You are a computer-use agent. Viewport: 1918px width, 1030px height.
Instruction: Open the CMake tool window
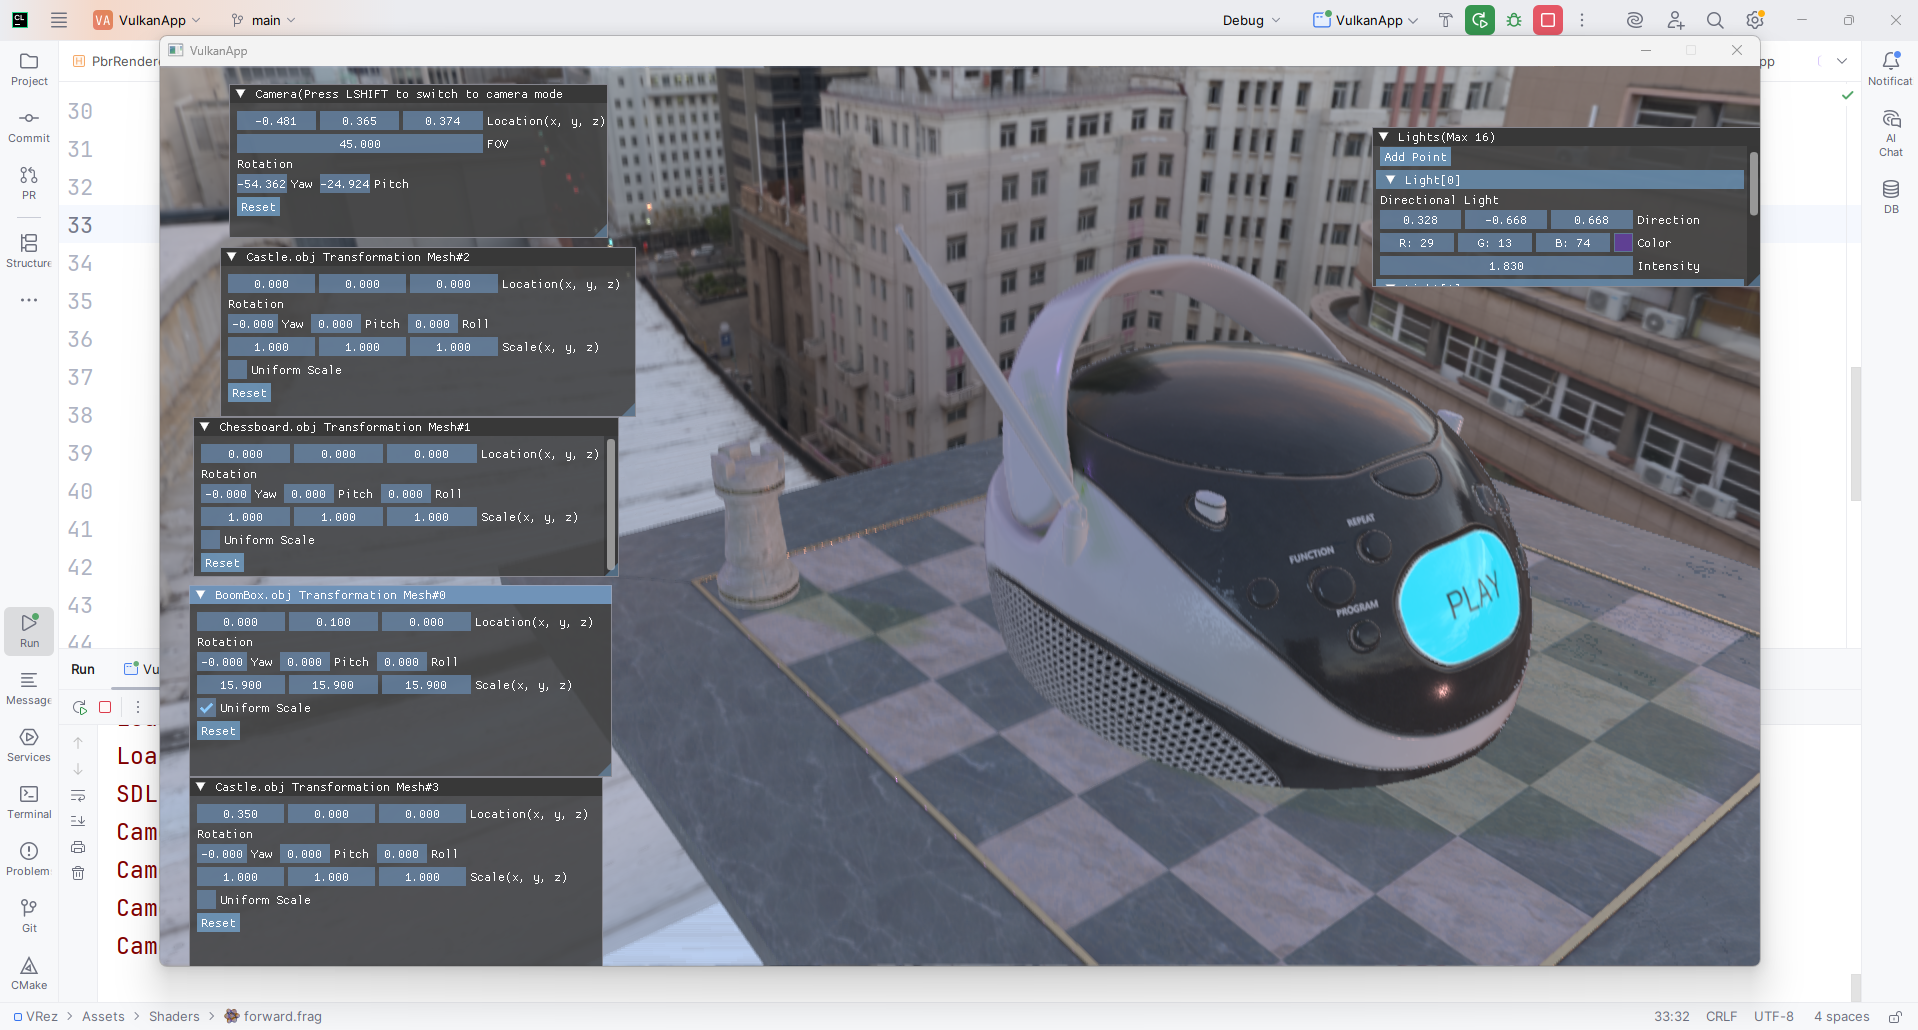click(29, 972)
